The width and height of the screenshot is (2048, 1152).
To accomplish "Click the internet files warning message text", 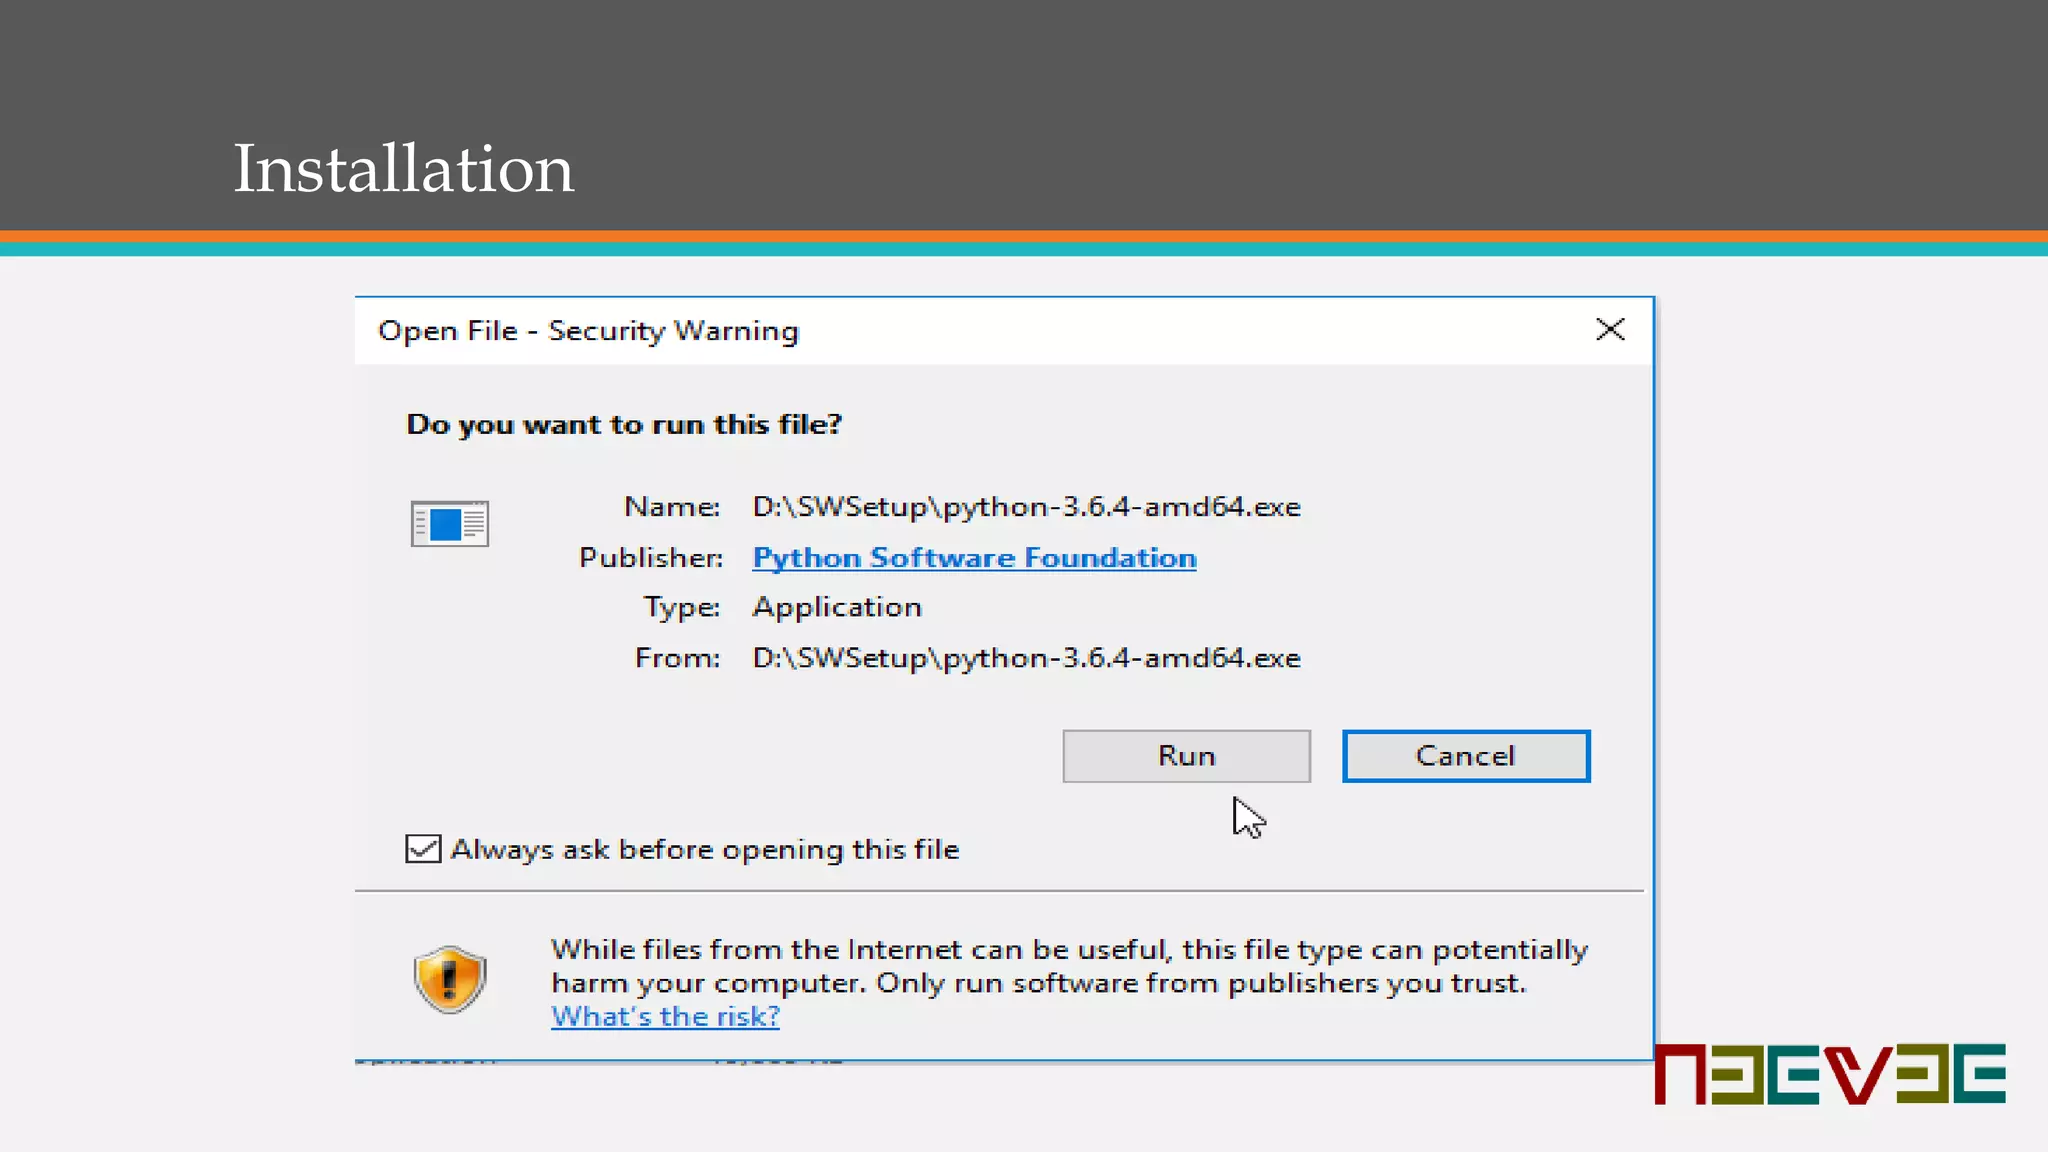I will click(x=1069, y=966).
